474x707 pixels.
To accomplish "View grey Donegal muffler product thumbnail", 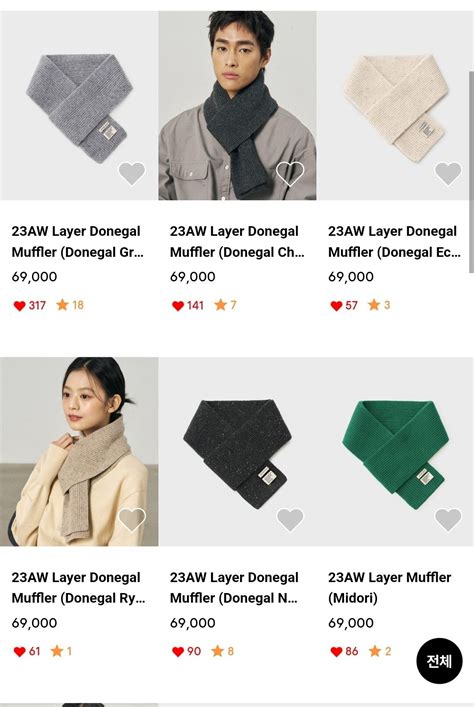I will tap(79, 106).
